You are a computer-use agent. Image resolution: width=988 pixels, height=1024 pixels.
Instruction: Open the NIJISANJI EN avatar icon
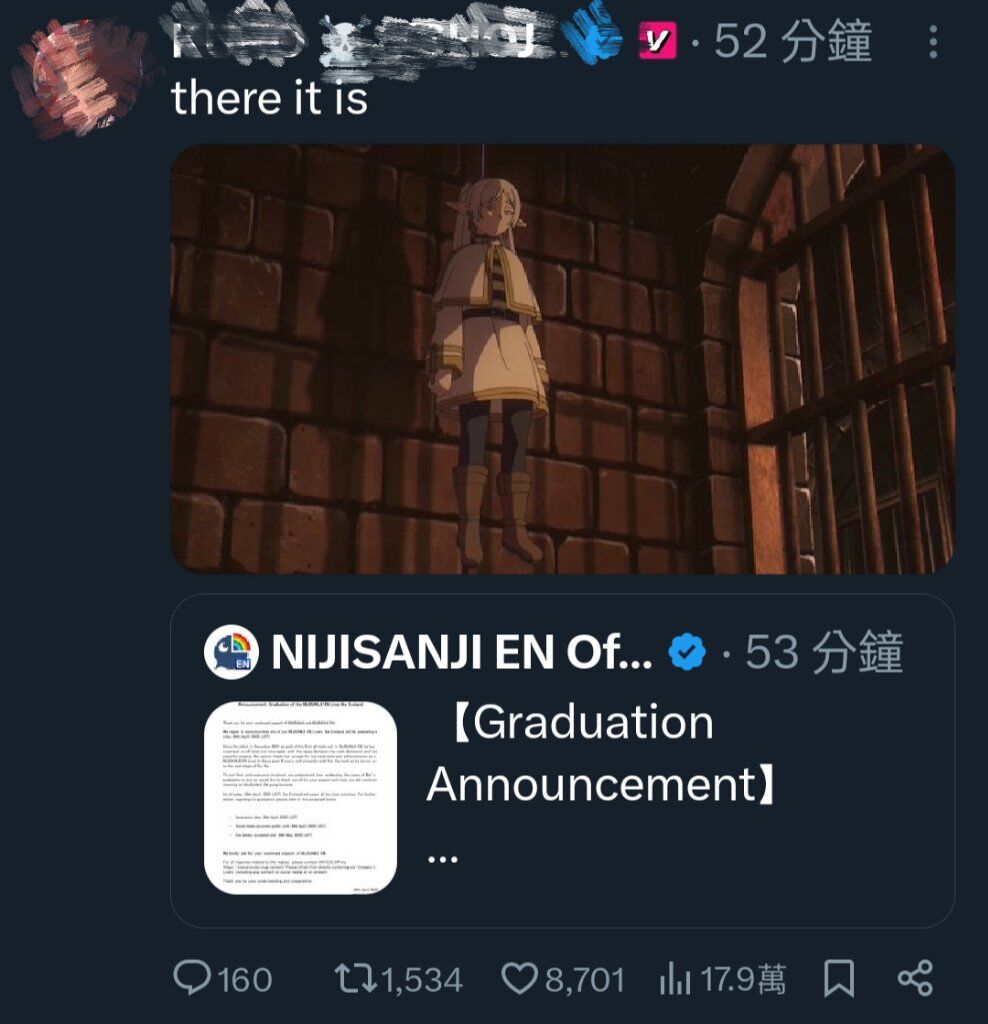[231, 651]
